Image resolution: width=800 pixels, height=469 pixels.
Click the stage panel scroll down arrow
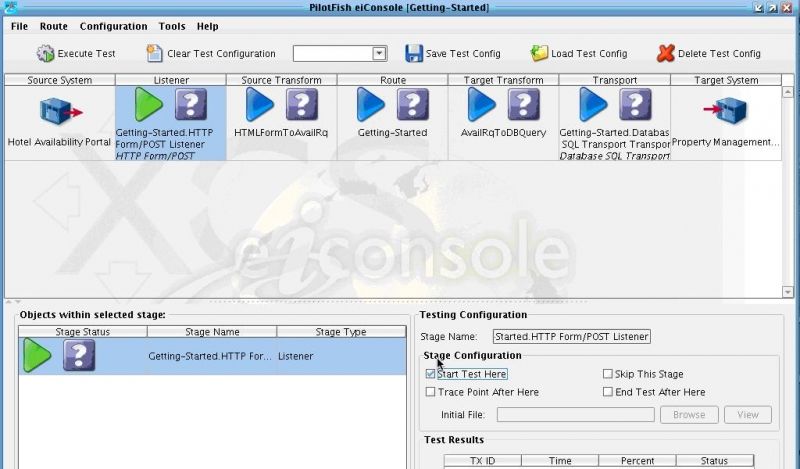tap(787, 291)
